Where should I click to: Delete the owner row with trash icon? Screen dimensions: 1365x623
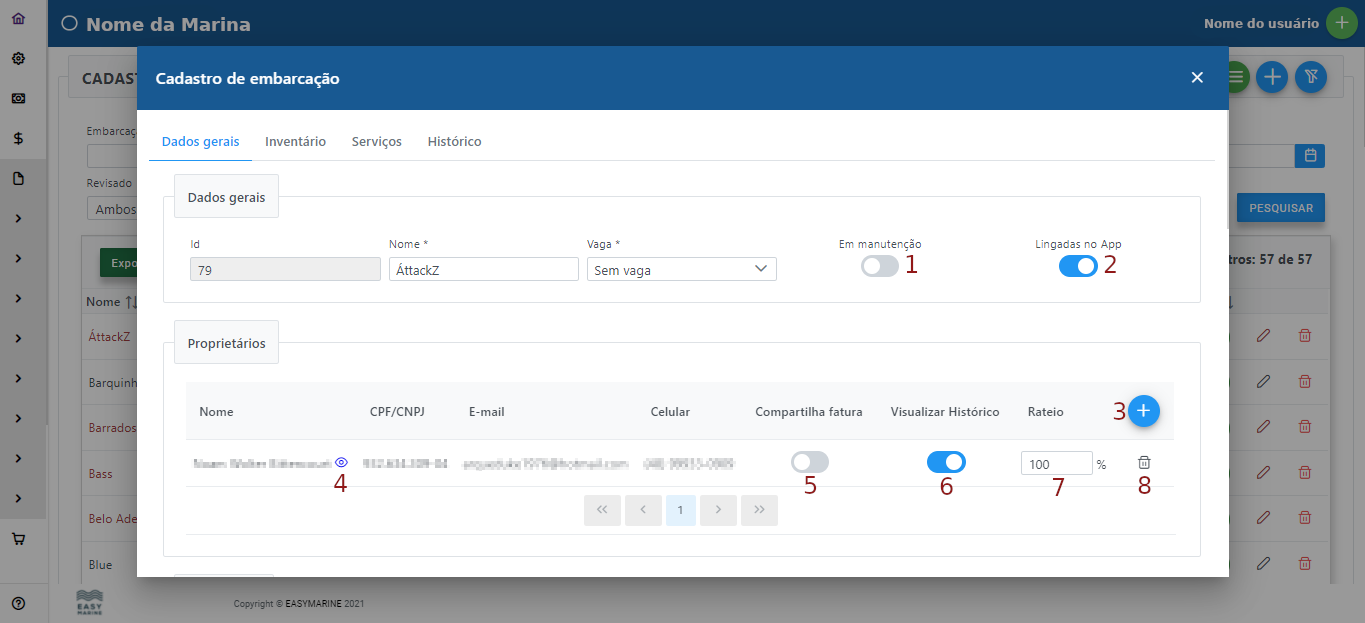tap(1144, 463)
